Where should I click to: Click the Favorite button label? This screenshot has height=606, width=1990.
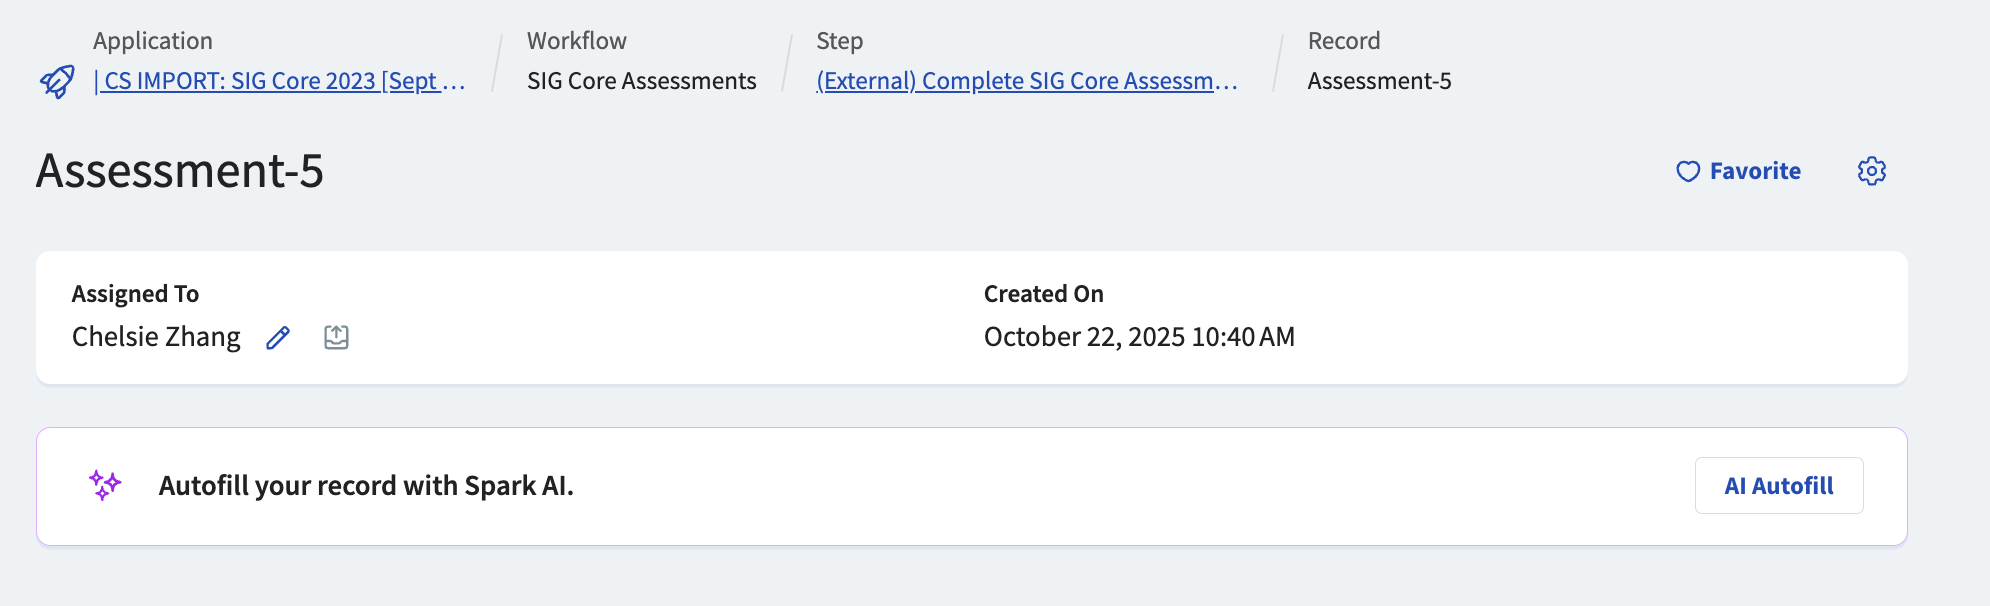click(x=1755, y=172)
